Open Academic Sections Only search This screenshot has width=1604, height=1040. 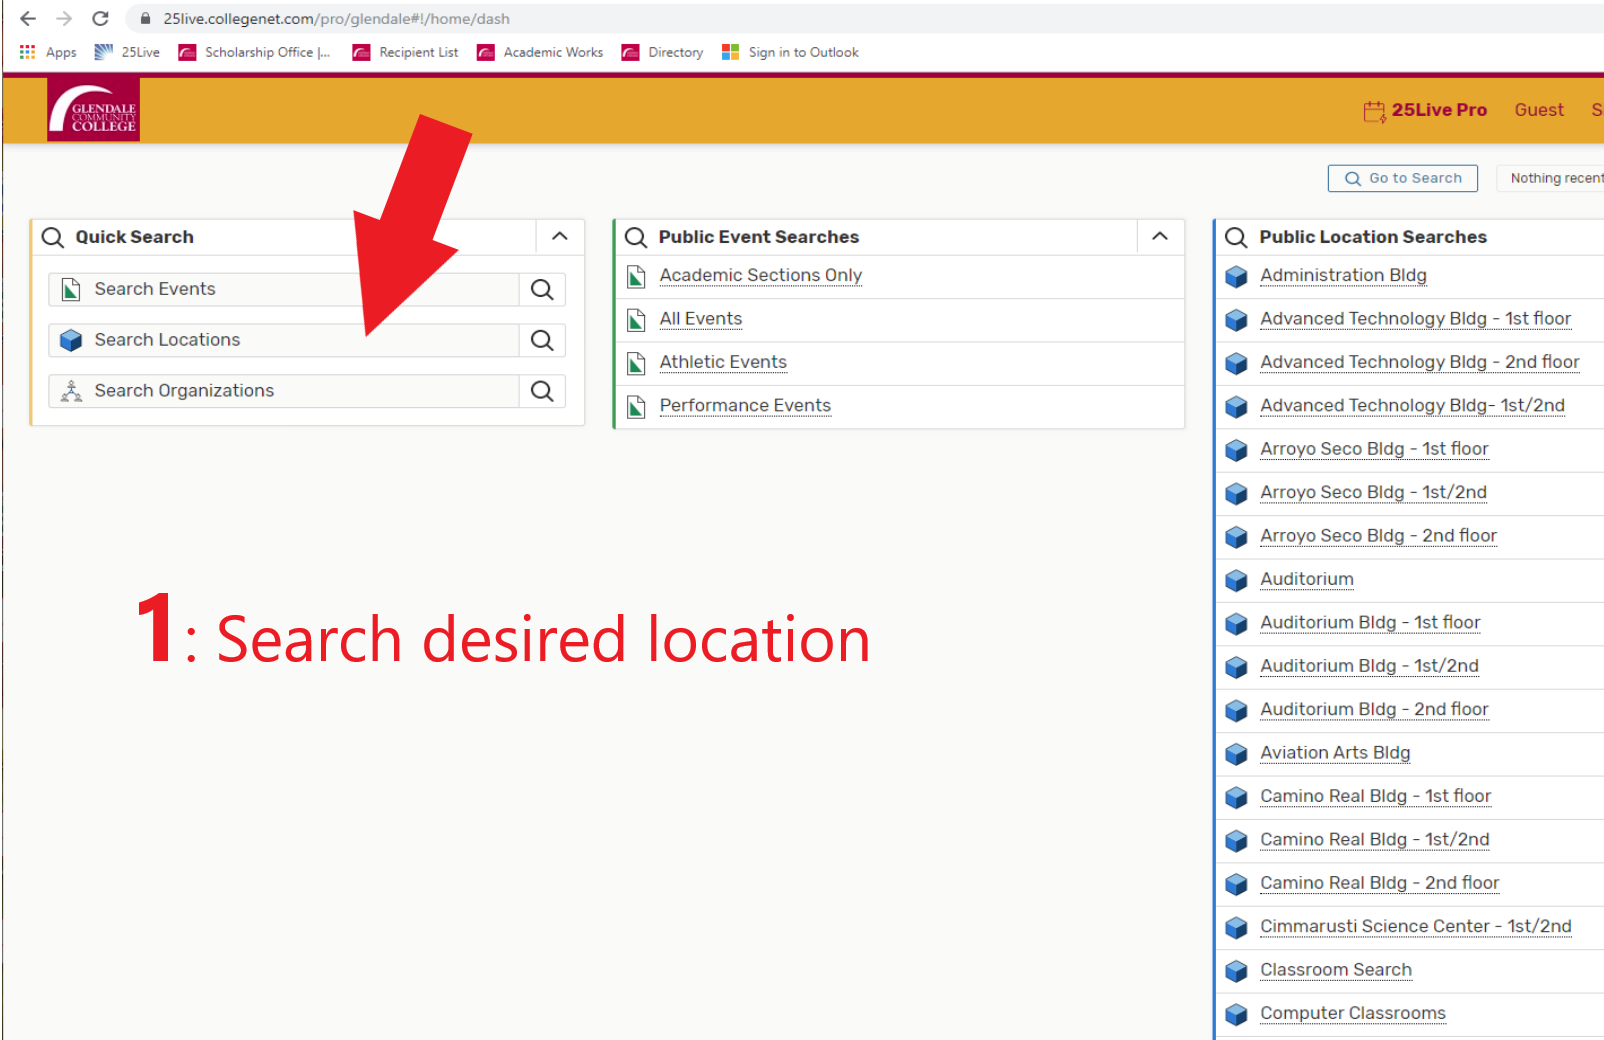point(760,275)
